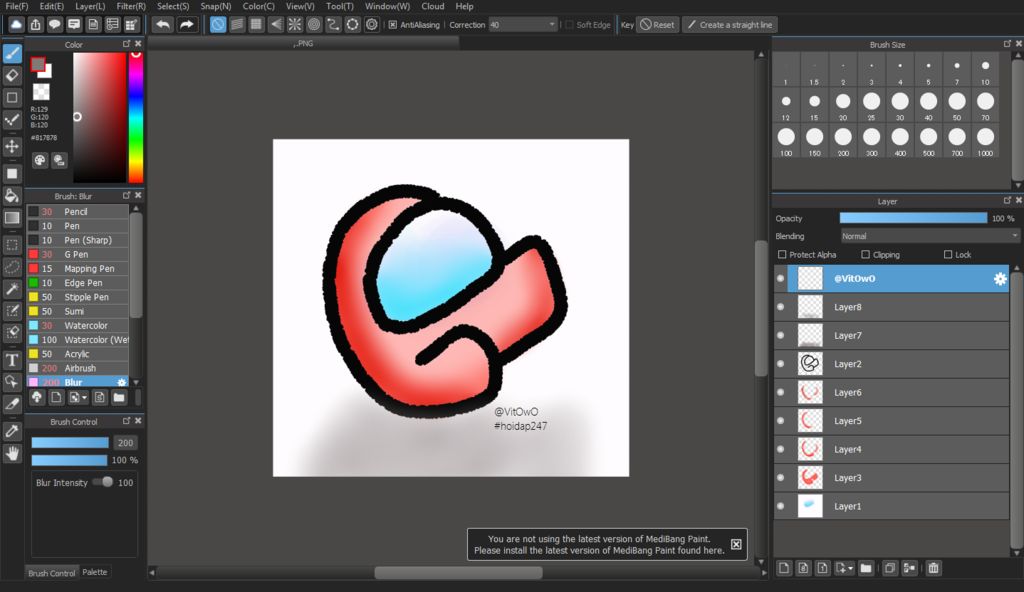Screen dimensions: 1024x592
Task: Open the Cloud icon in toolbar
Action: pyautogui.click(x=16, y=25)
